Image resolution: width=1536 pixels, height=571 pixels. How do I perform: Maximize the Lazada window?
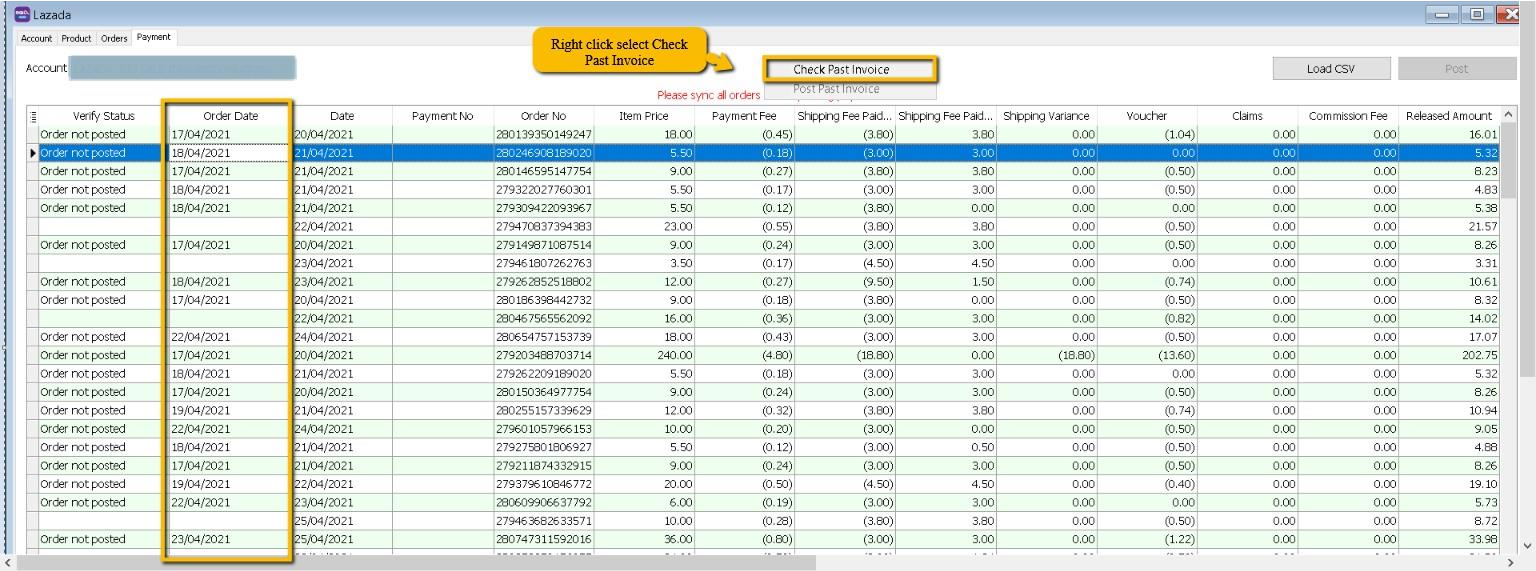[1476, 14]
